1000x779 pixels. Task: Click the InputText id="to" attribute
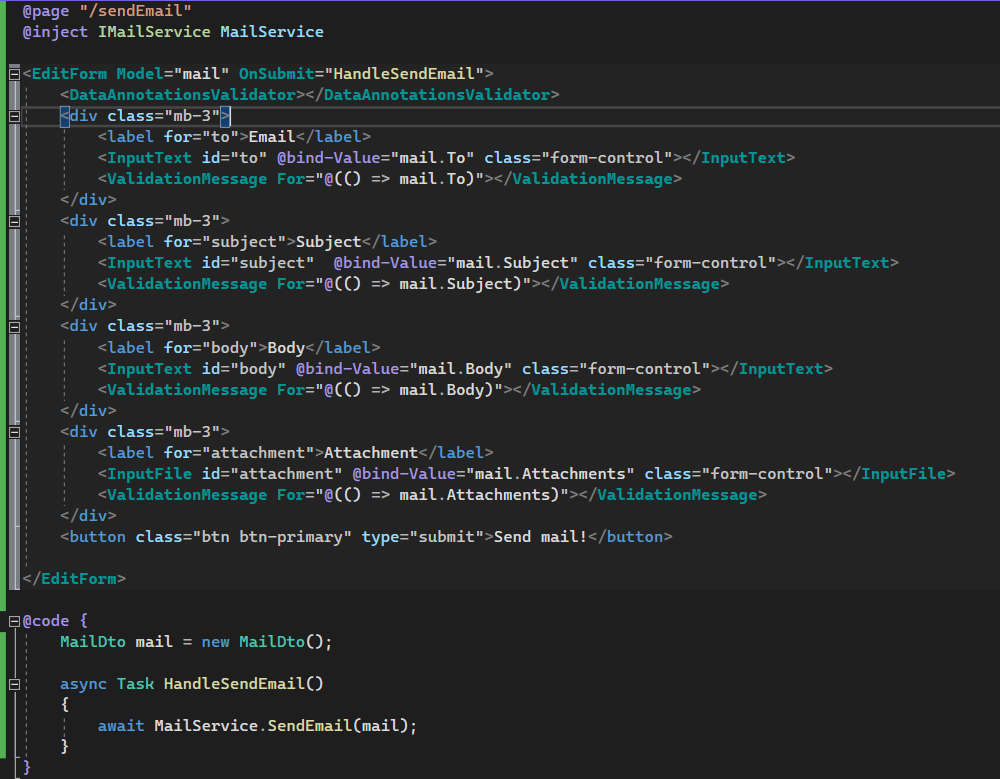[x=234, y=158]
